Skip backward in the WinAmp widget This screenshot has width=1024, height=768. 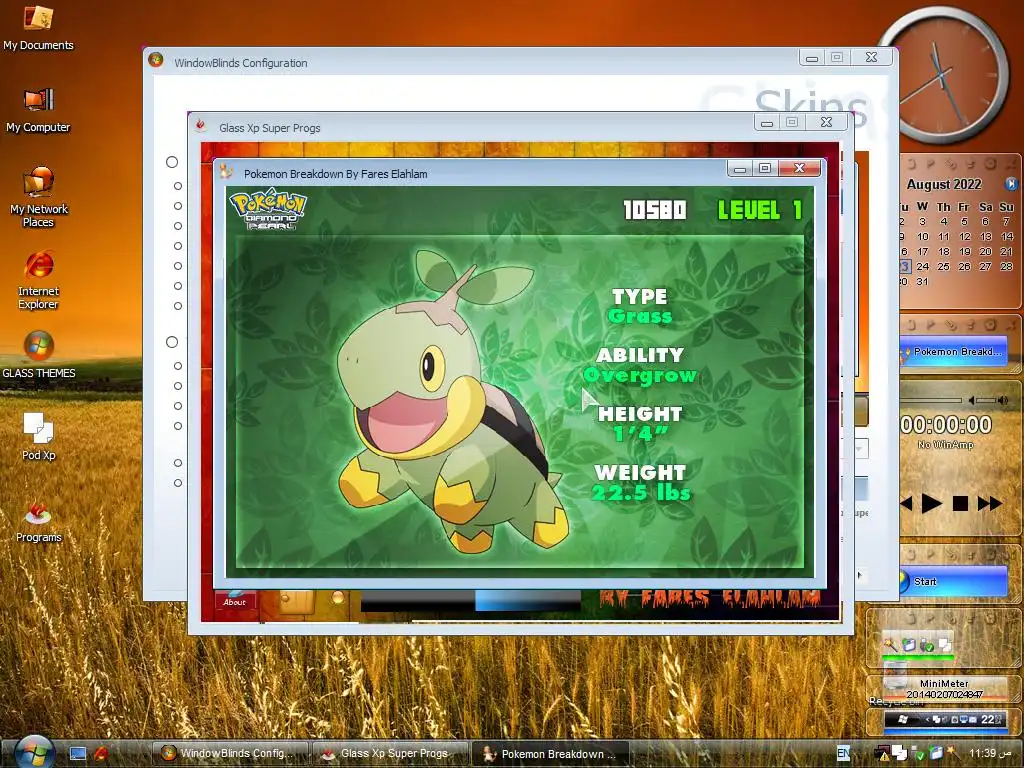[906, 503]
